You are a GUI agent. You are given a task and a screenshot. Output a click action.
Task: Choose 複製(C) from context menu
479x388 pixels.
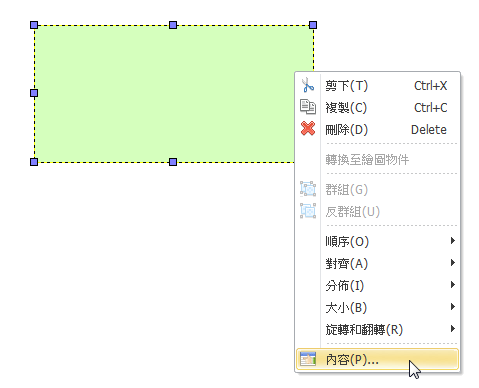pyautogui.click(x=377, y=108)
